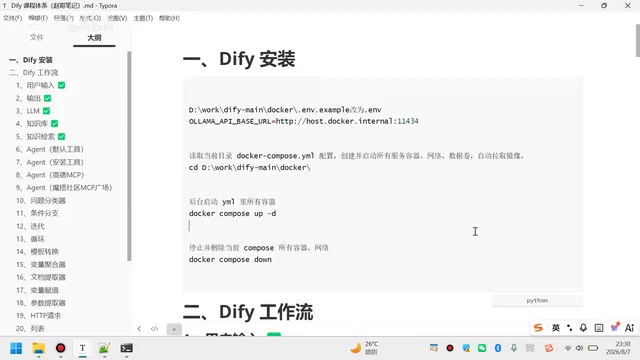Go to outline item 10、问题分类器
640x360 pixels.
point(41,200)
